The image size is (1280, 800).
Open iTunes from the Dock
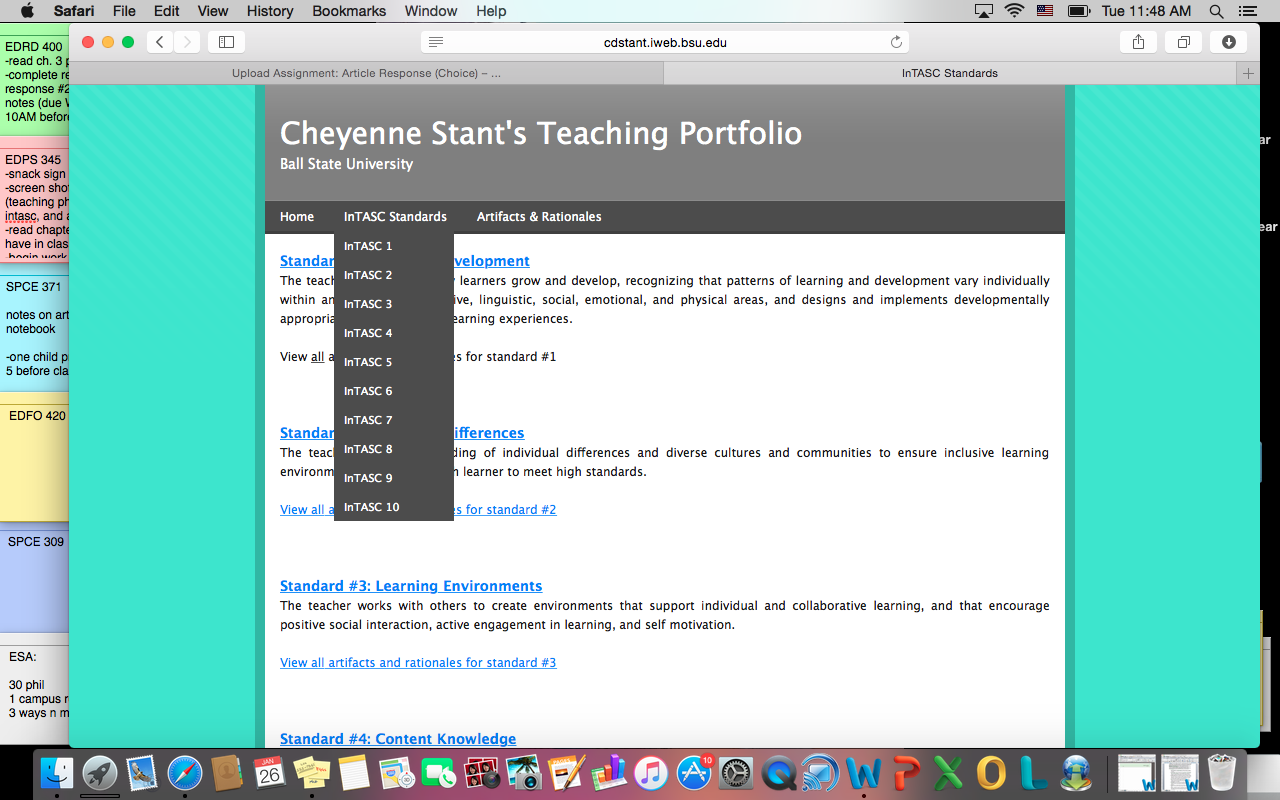(x=650, y=773)
